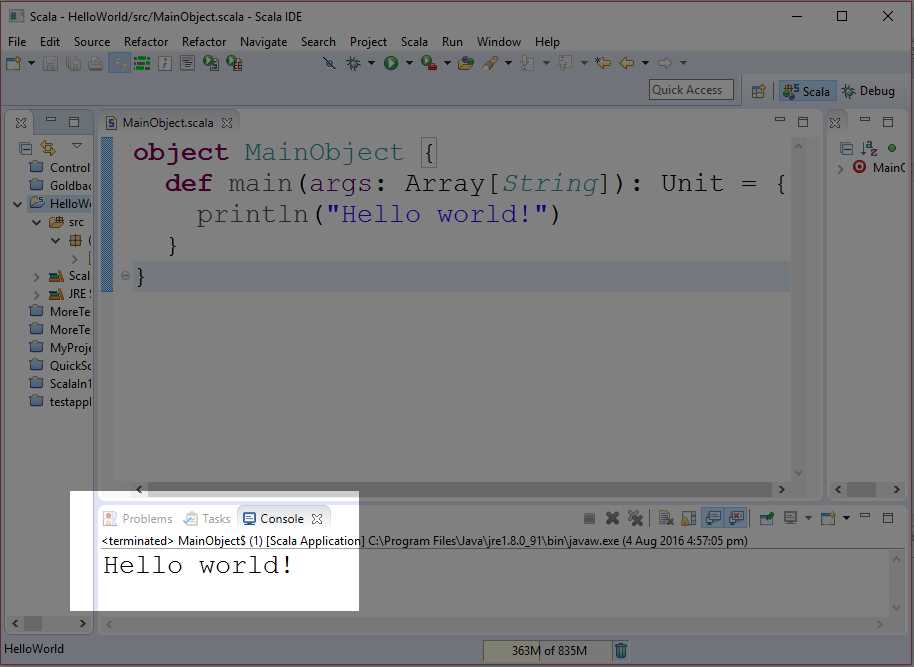Click the memory garbage collector trash icon
914x667 pixels.
(x=621, y=650)
